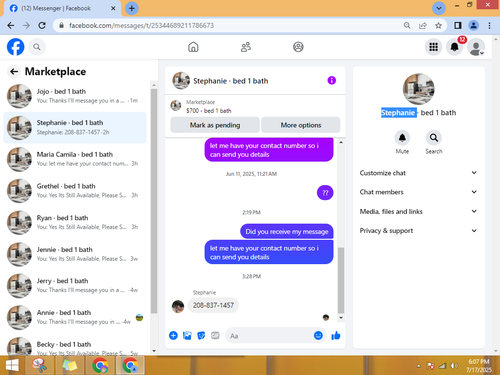This screenshot has height=375, width=500.
Task: Open Jerry bed 1 bath conversation
Action: (x=75, y=286)
